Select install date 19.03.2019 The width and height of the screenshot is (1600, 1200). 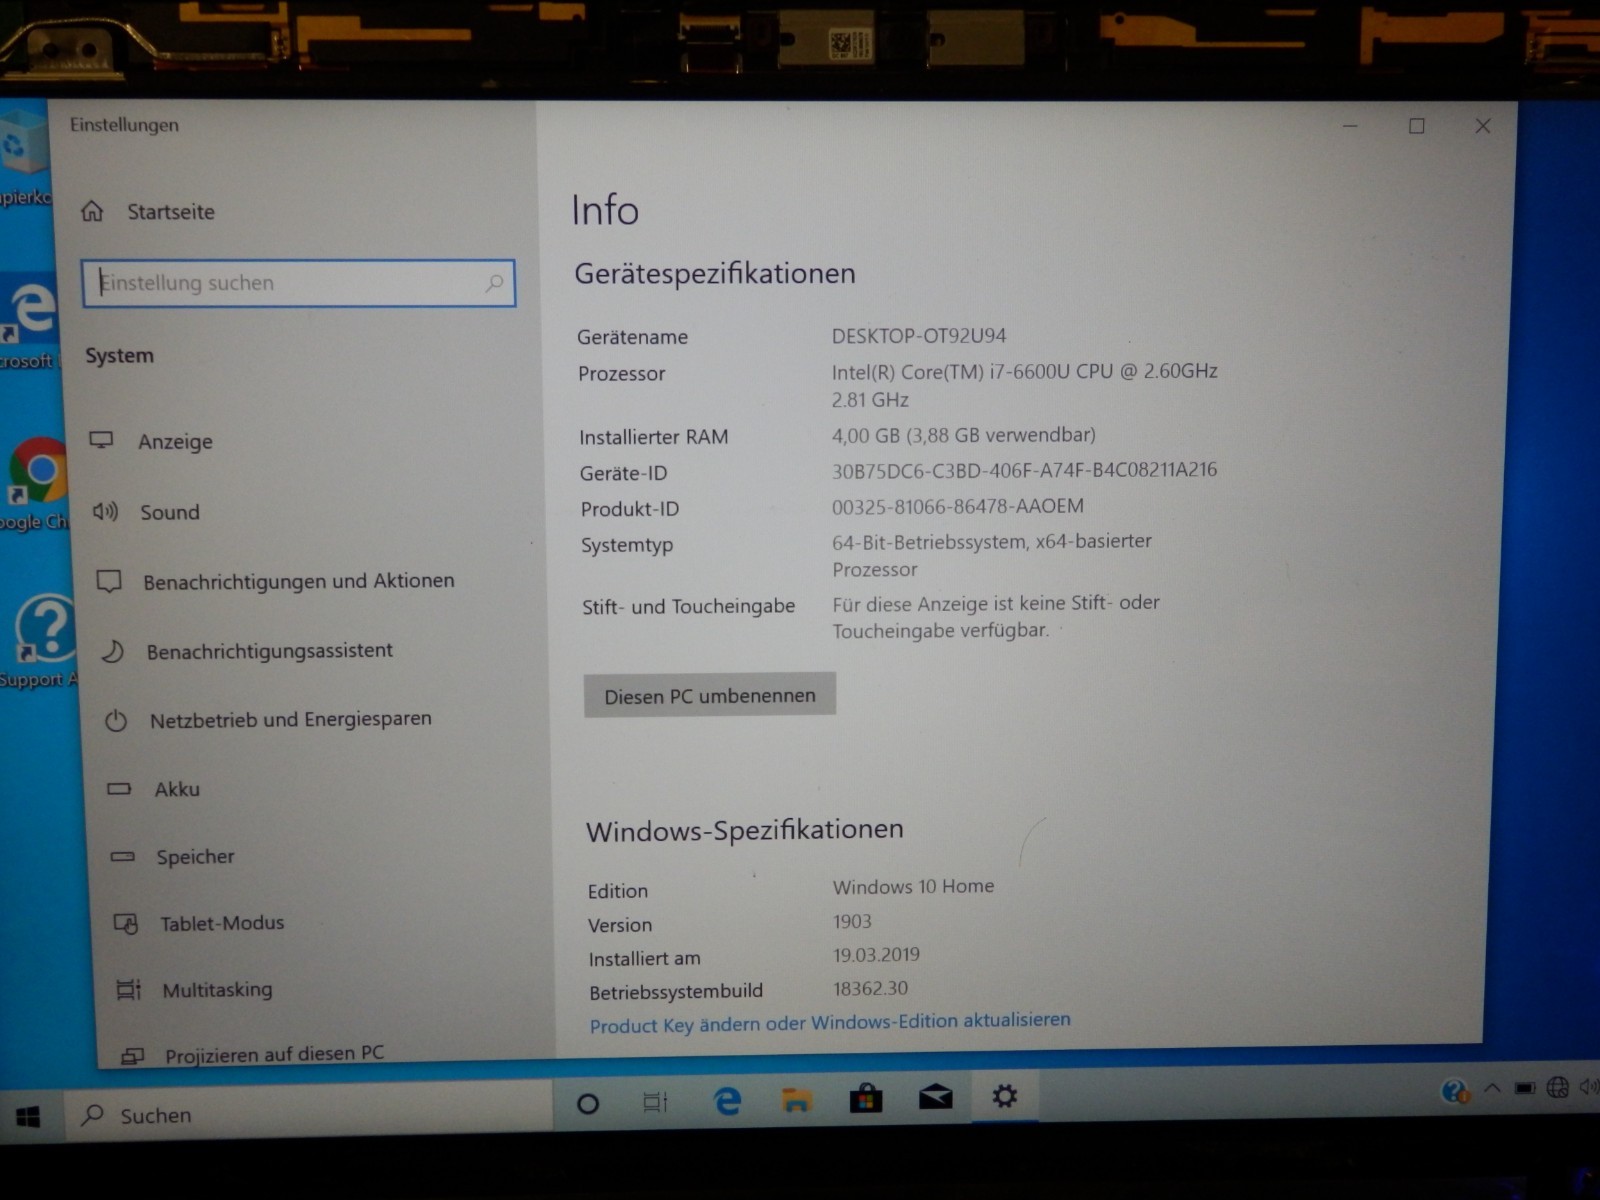point(877,955)
